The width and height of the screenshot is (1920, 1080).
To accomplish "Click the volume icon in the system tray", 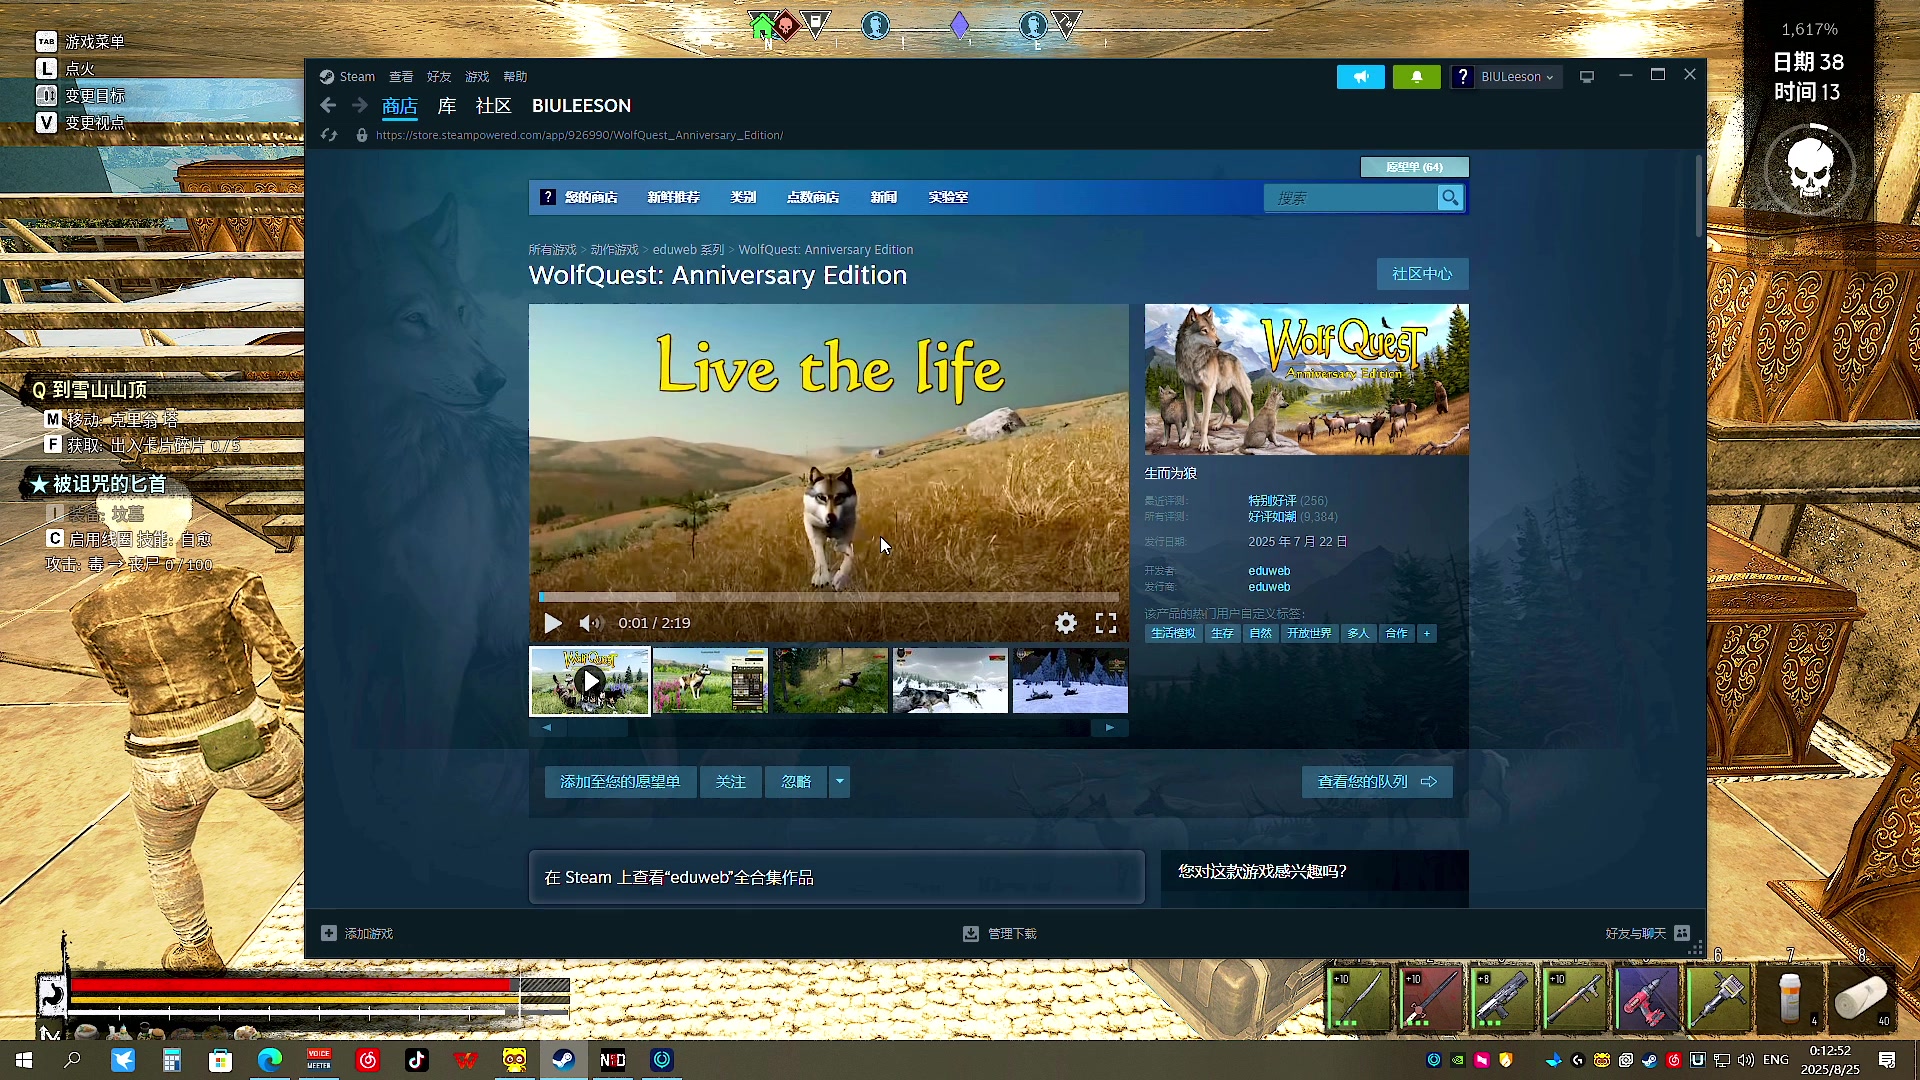I will [1746, 1060].
